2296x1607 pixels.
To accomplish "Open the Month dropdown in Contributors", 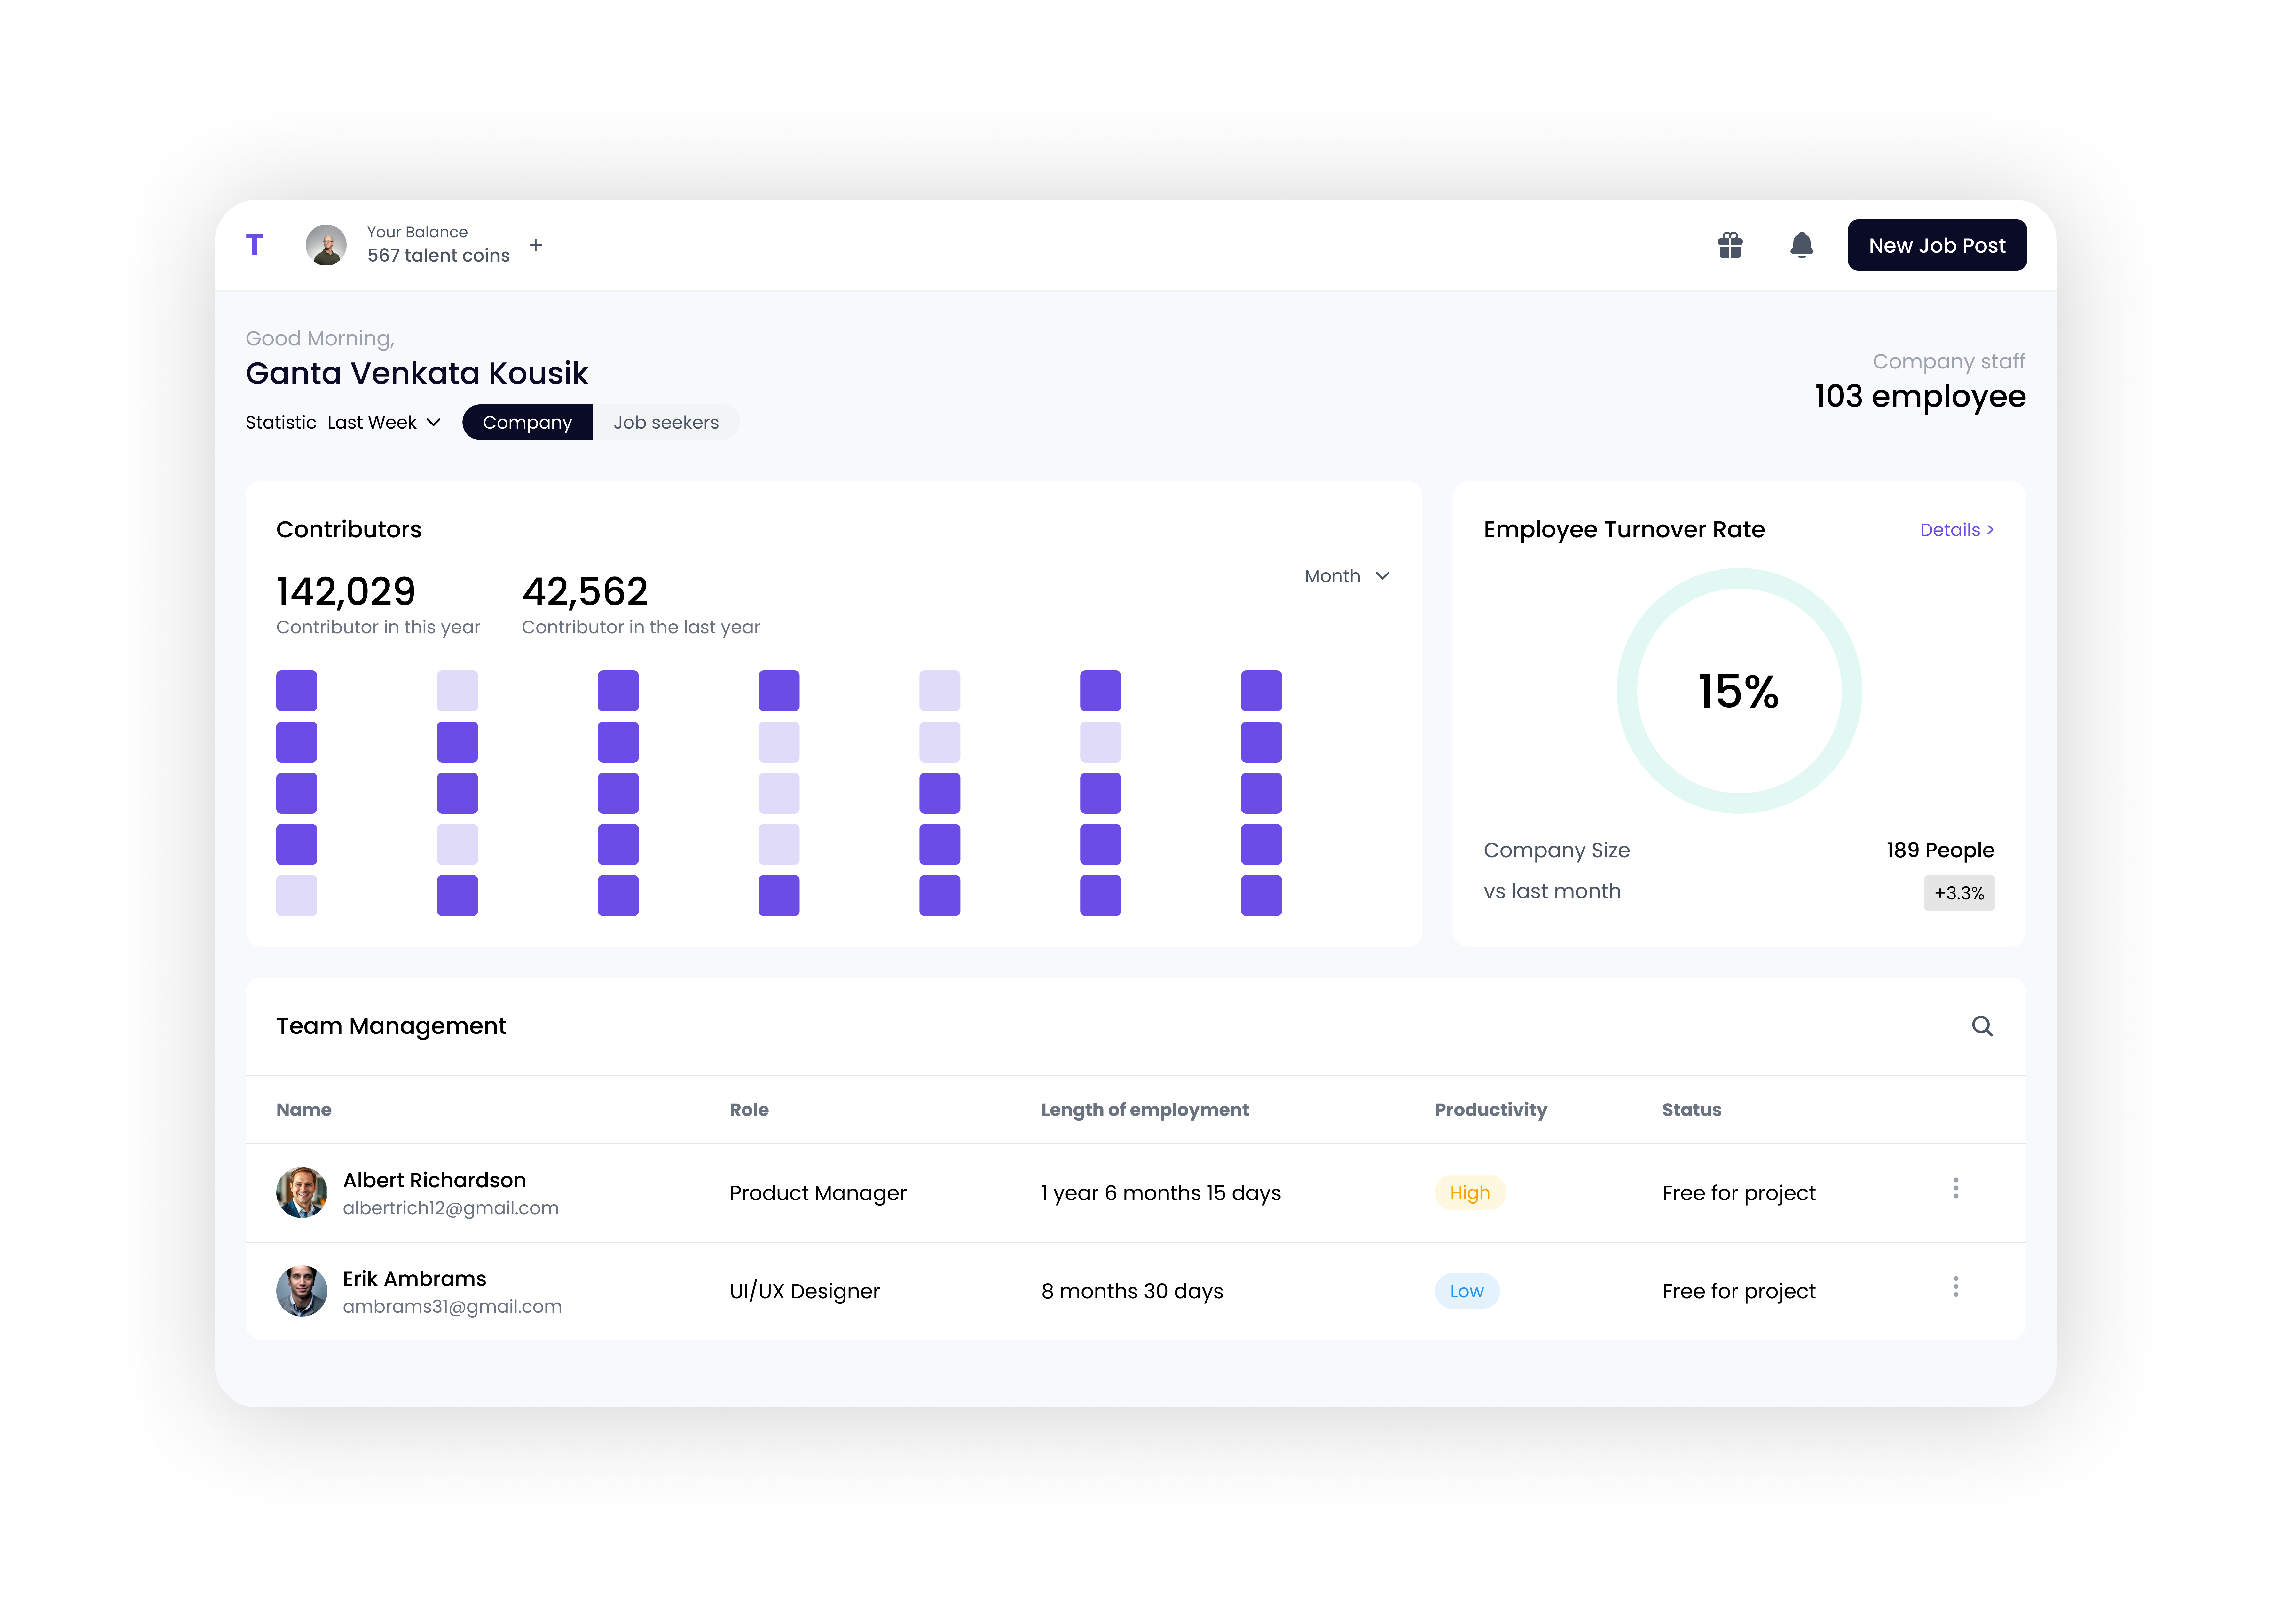I will click(1346, 576).
